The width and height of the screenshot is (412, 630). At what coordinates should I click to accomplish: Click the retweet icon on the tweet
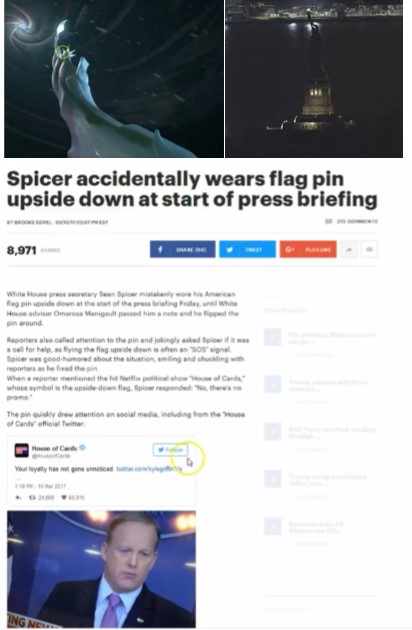click(32, 497)
